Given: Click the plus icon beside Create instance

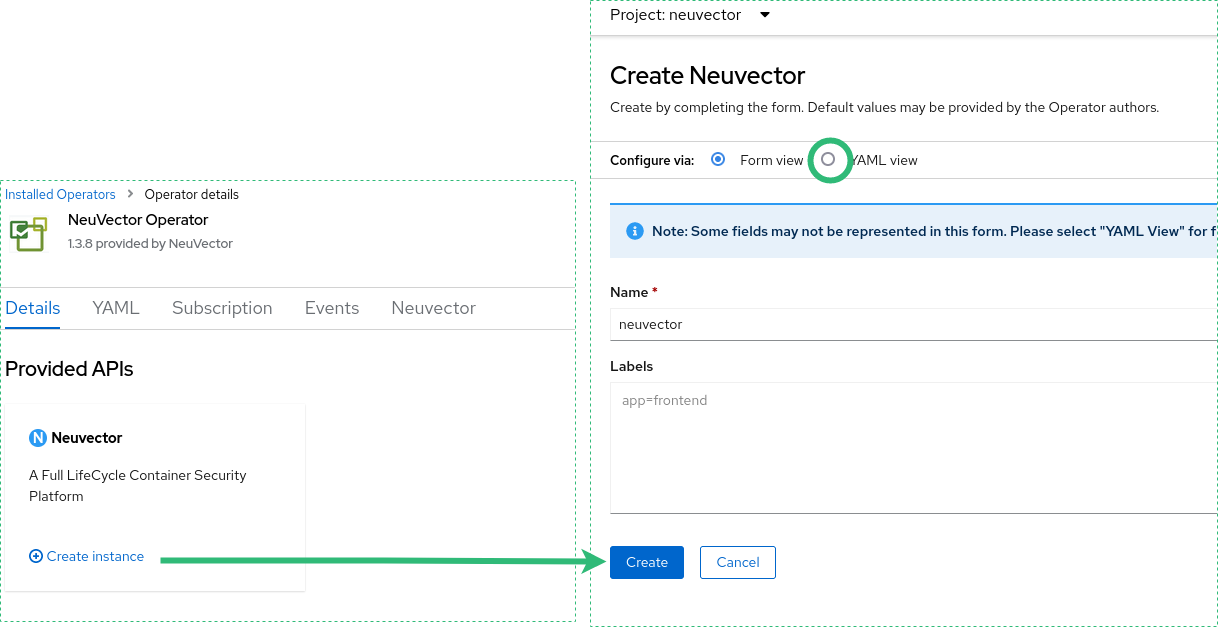Looking at the screenshot, I should click(36, 556).
